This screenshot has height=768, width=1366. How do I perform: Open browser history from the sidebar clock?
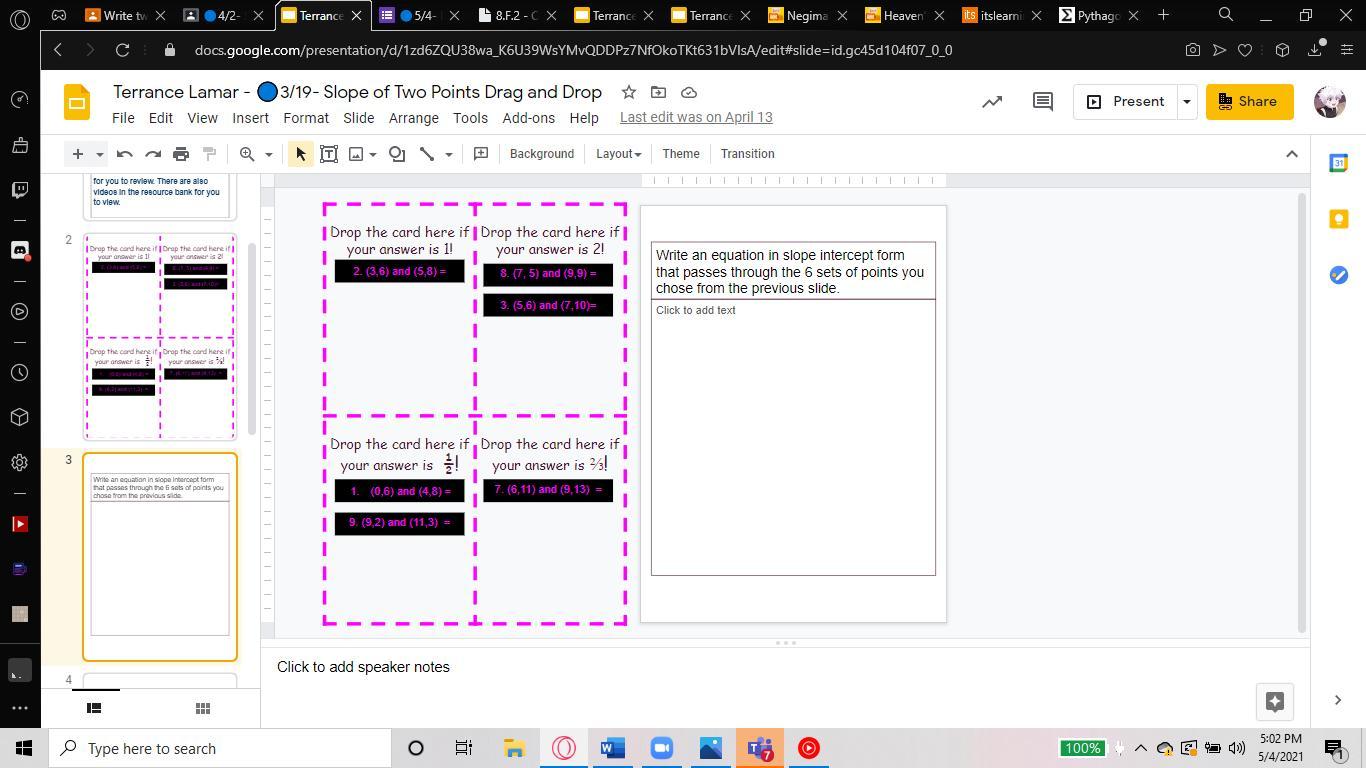point(20,373)
